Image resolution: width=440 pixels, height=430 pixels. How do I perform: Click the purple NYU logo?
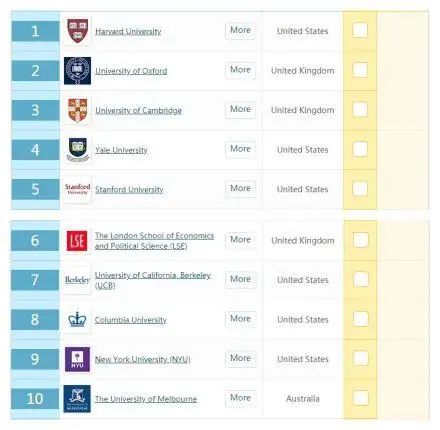(77, 359)
